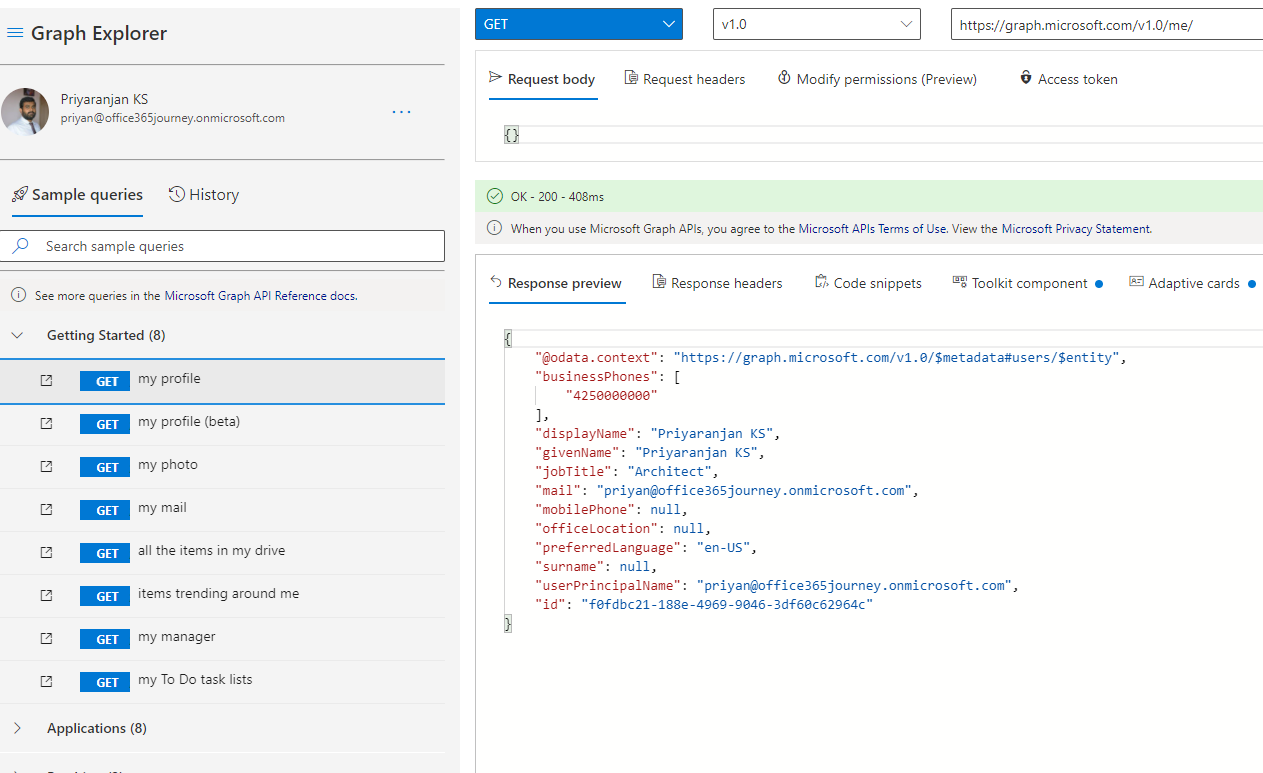Screen dimensions: 1263x773
Task: Switch to the History tab
Action: click(204, 195)
